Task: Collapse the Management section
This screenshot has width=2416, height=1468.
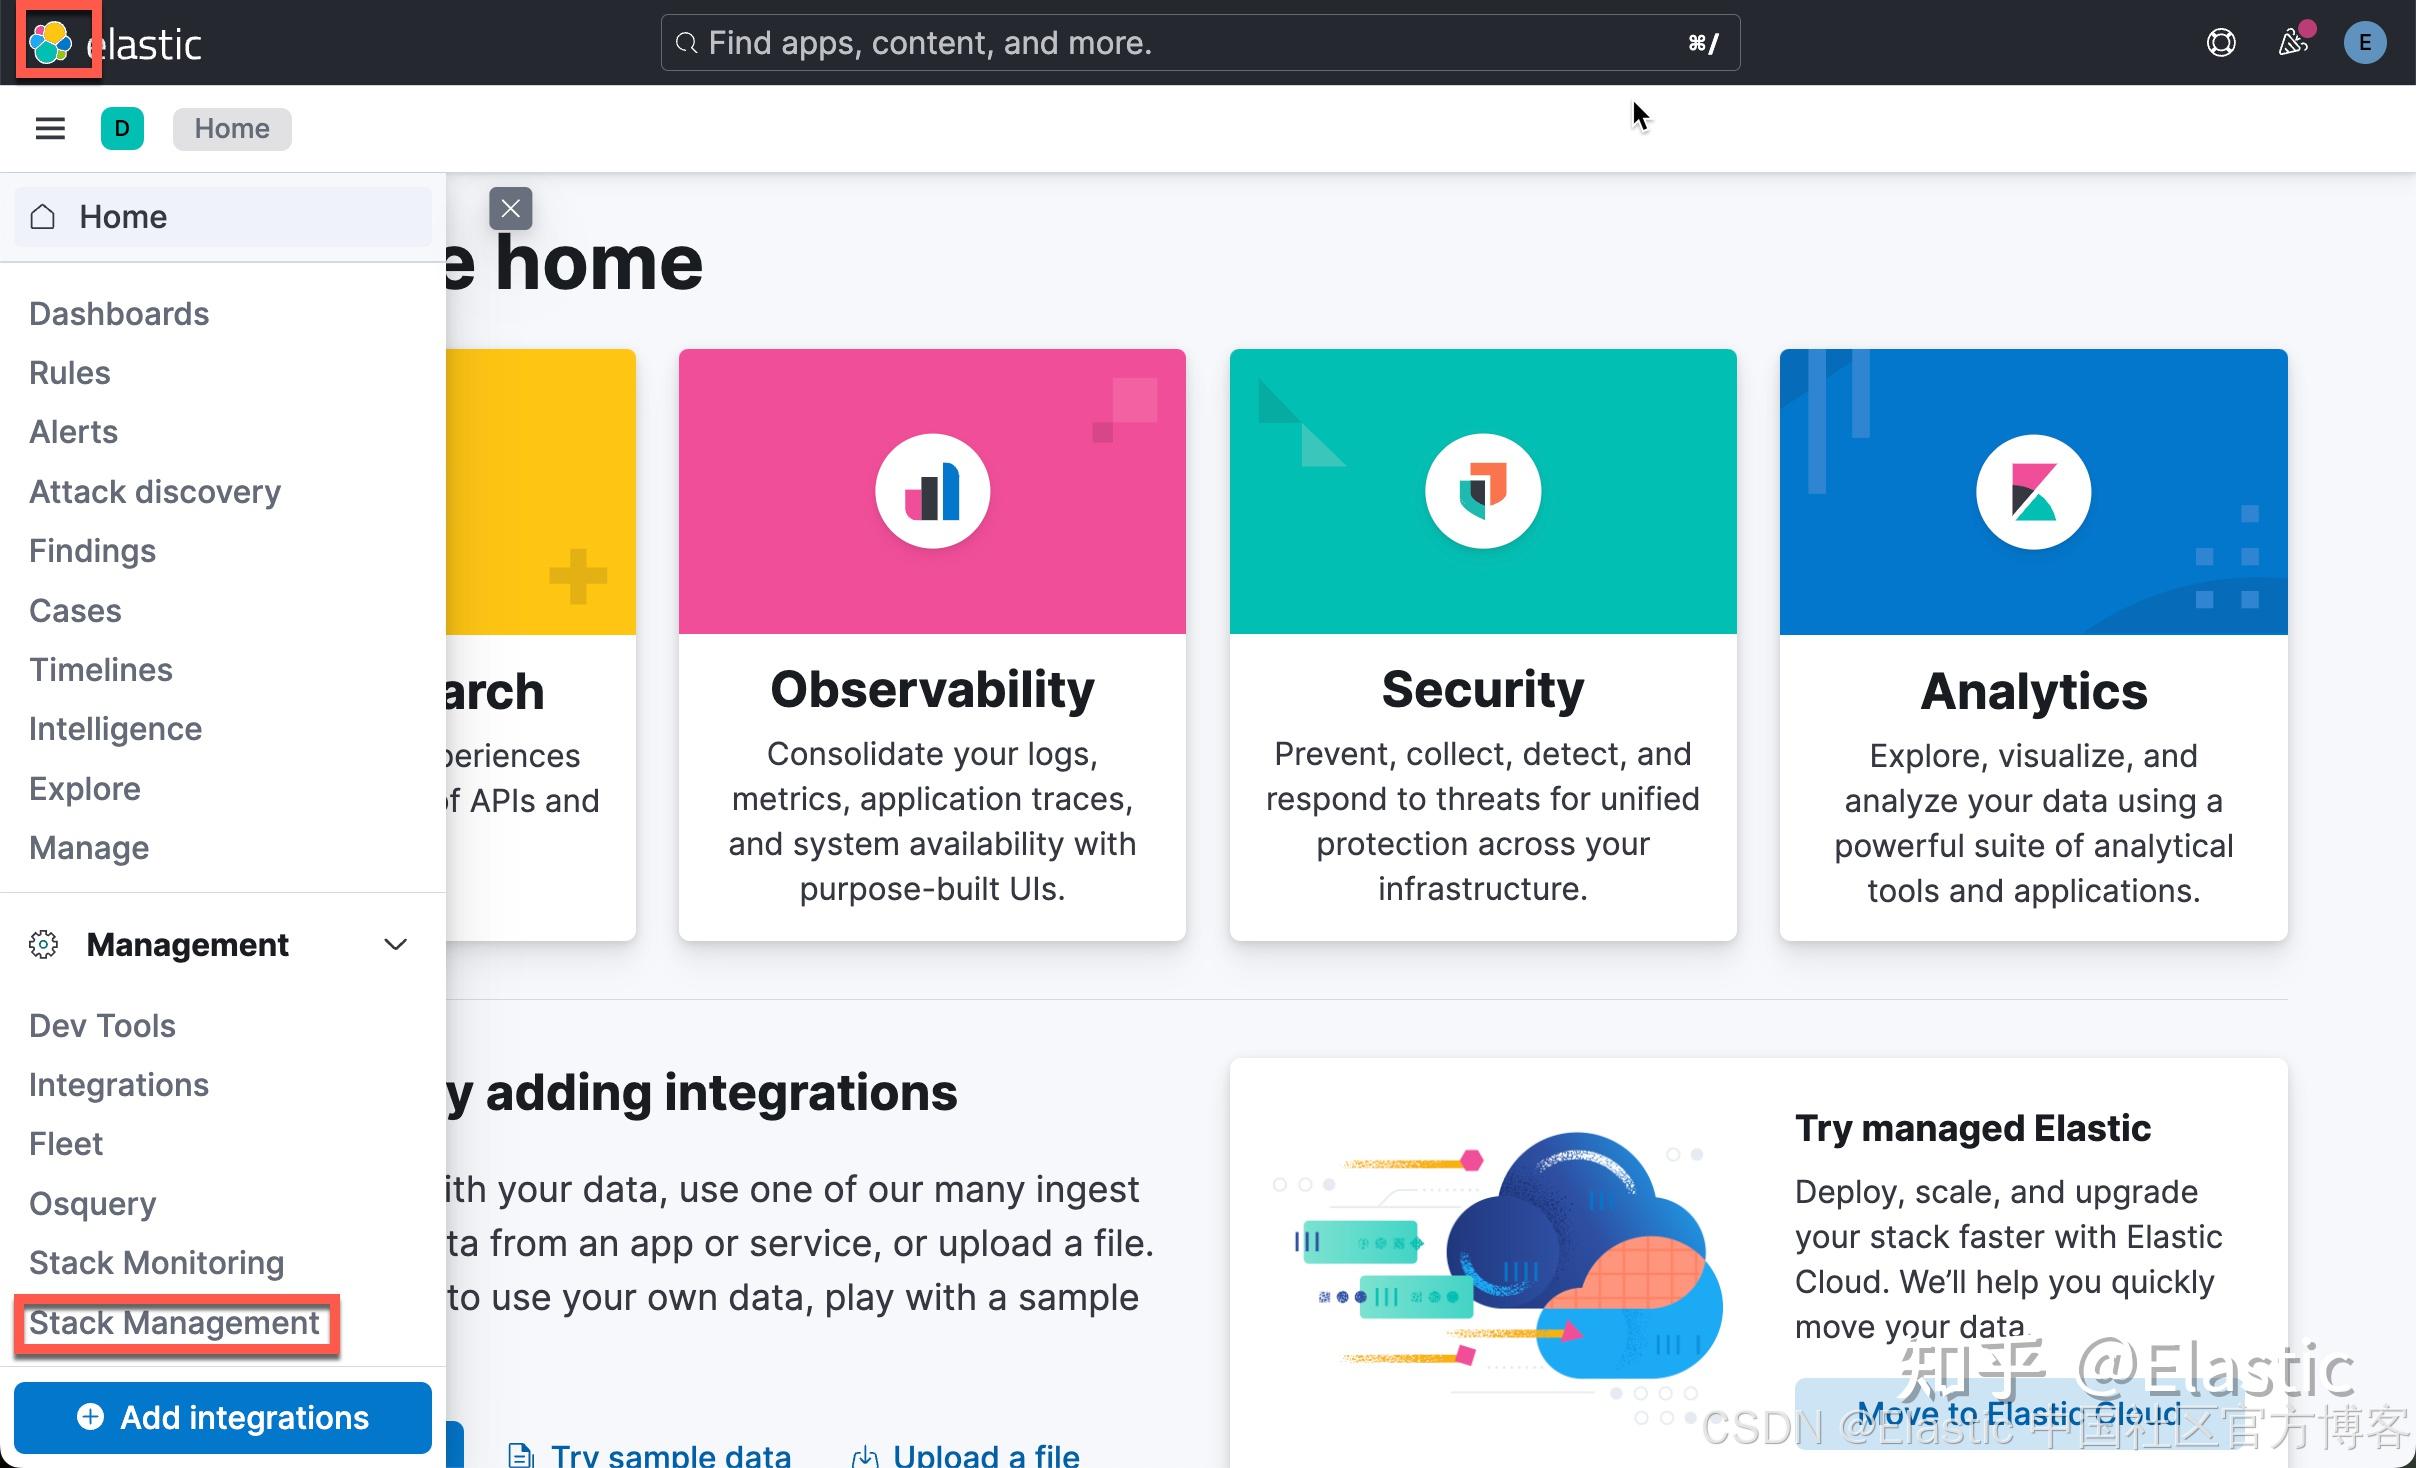Action: tap(395, 944)
